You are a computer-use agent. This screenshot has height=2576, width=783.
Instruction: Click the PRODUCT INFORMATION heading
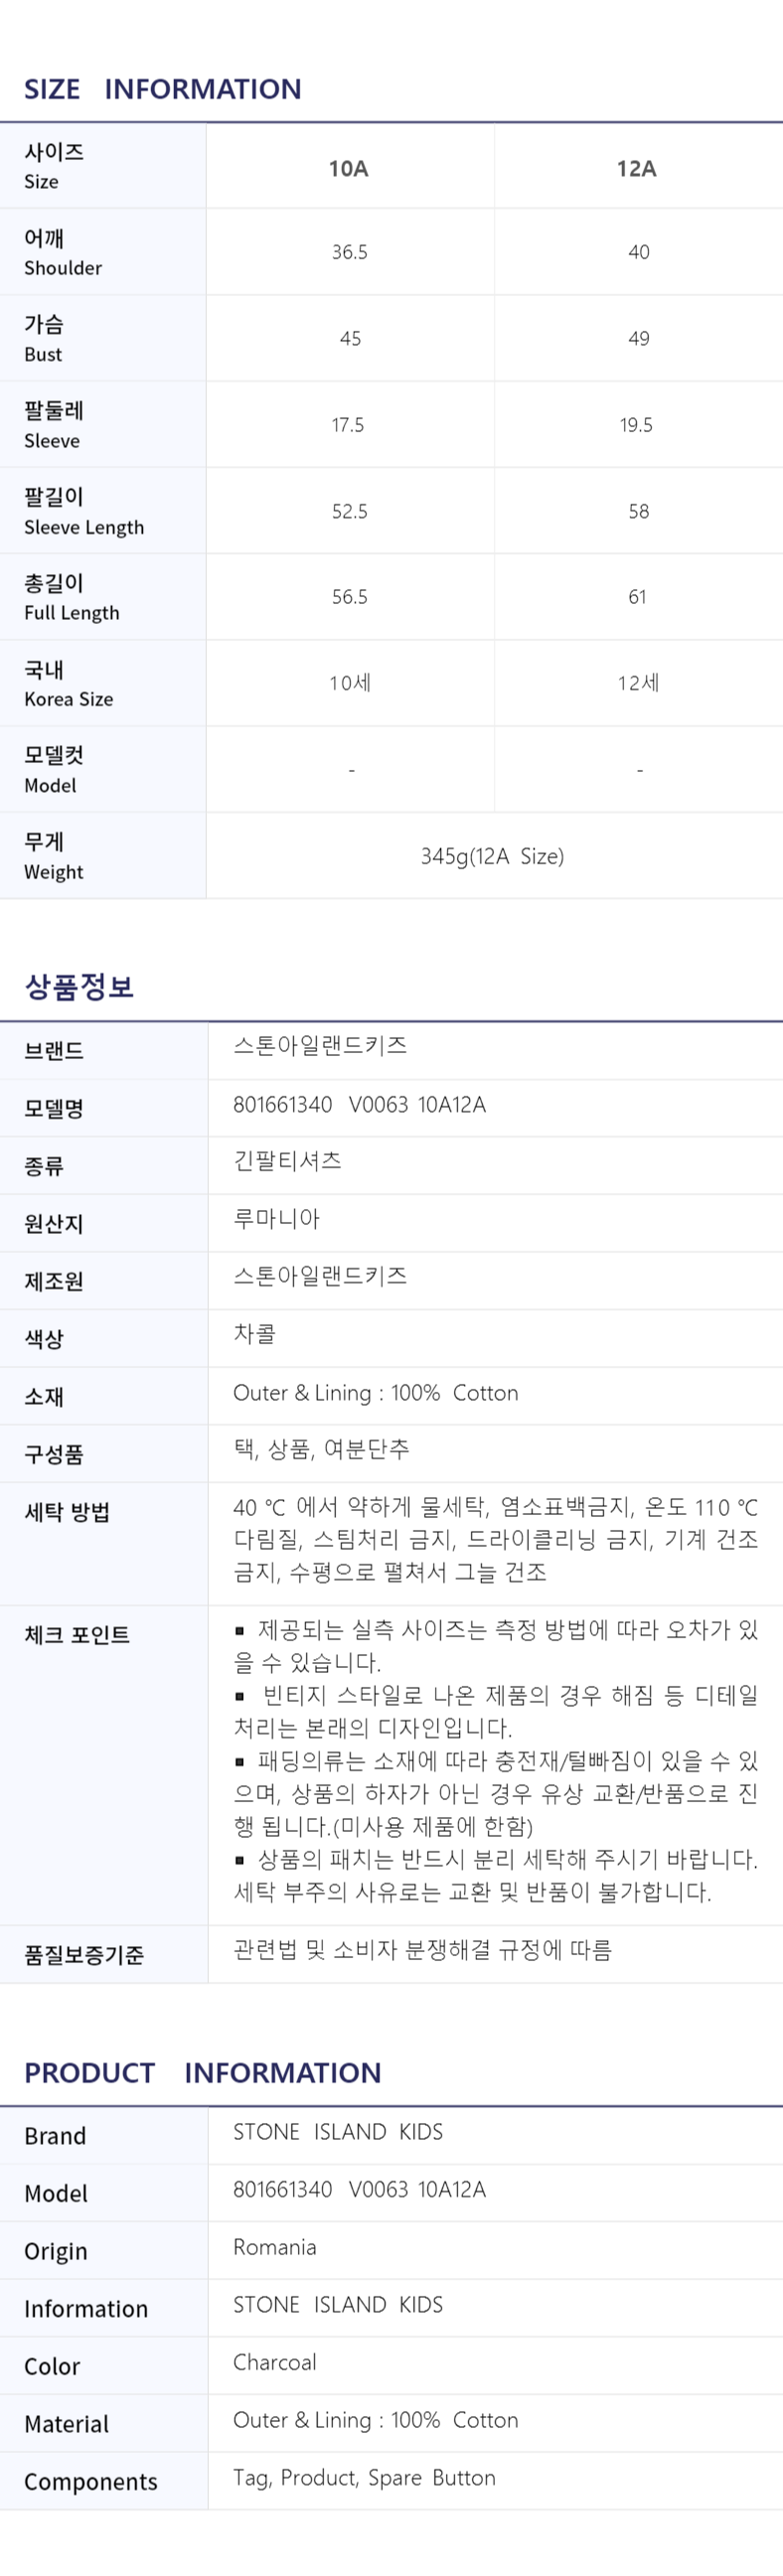click(203, 2072)
